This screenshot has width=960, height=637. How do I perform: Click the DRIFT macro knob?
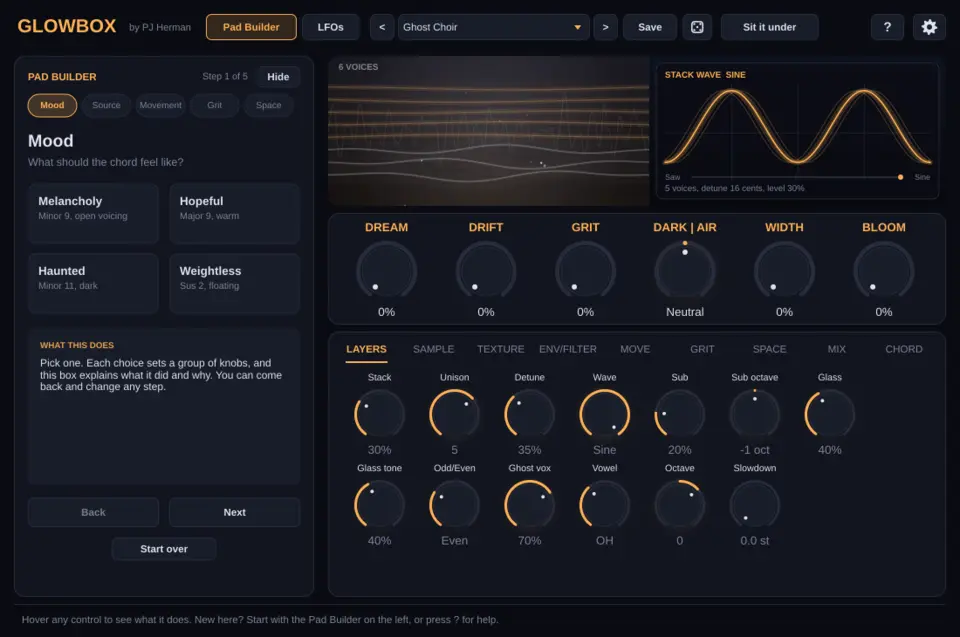pyautogui.click(x=486, y=271)
